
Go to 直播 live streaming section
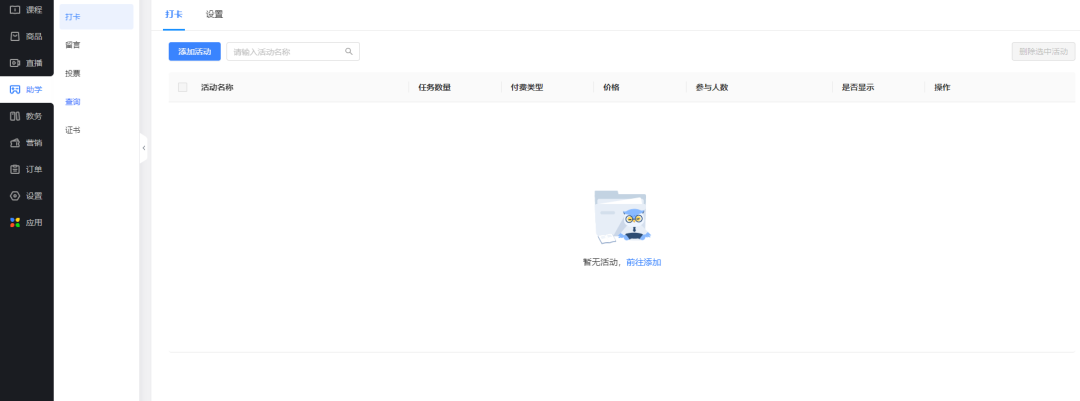point(26,63)
